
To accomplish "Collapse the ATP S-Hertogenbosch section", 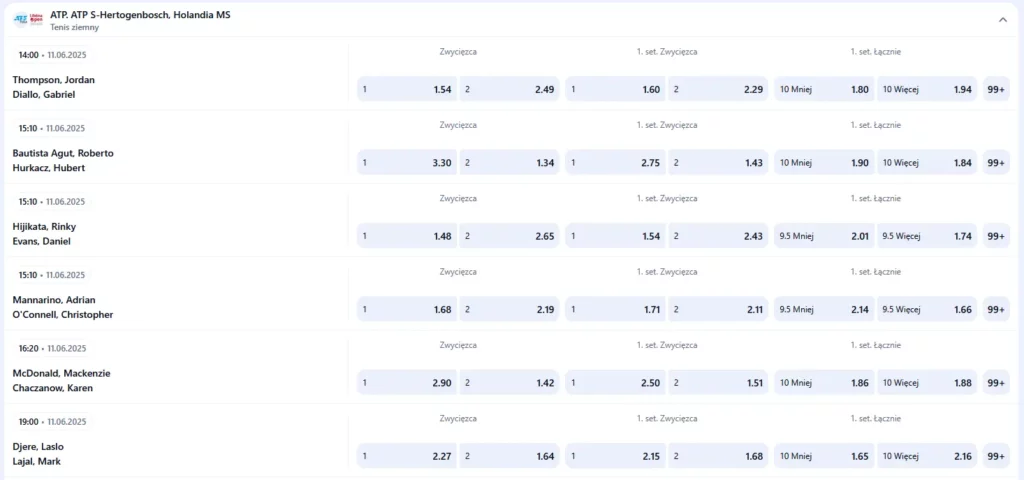I will pyautogui.click(x=1002, y=20).
